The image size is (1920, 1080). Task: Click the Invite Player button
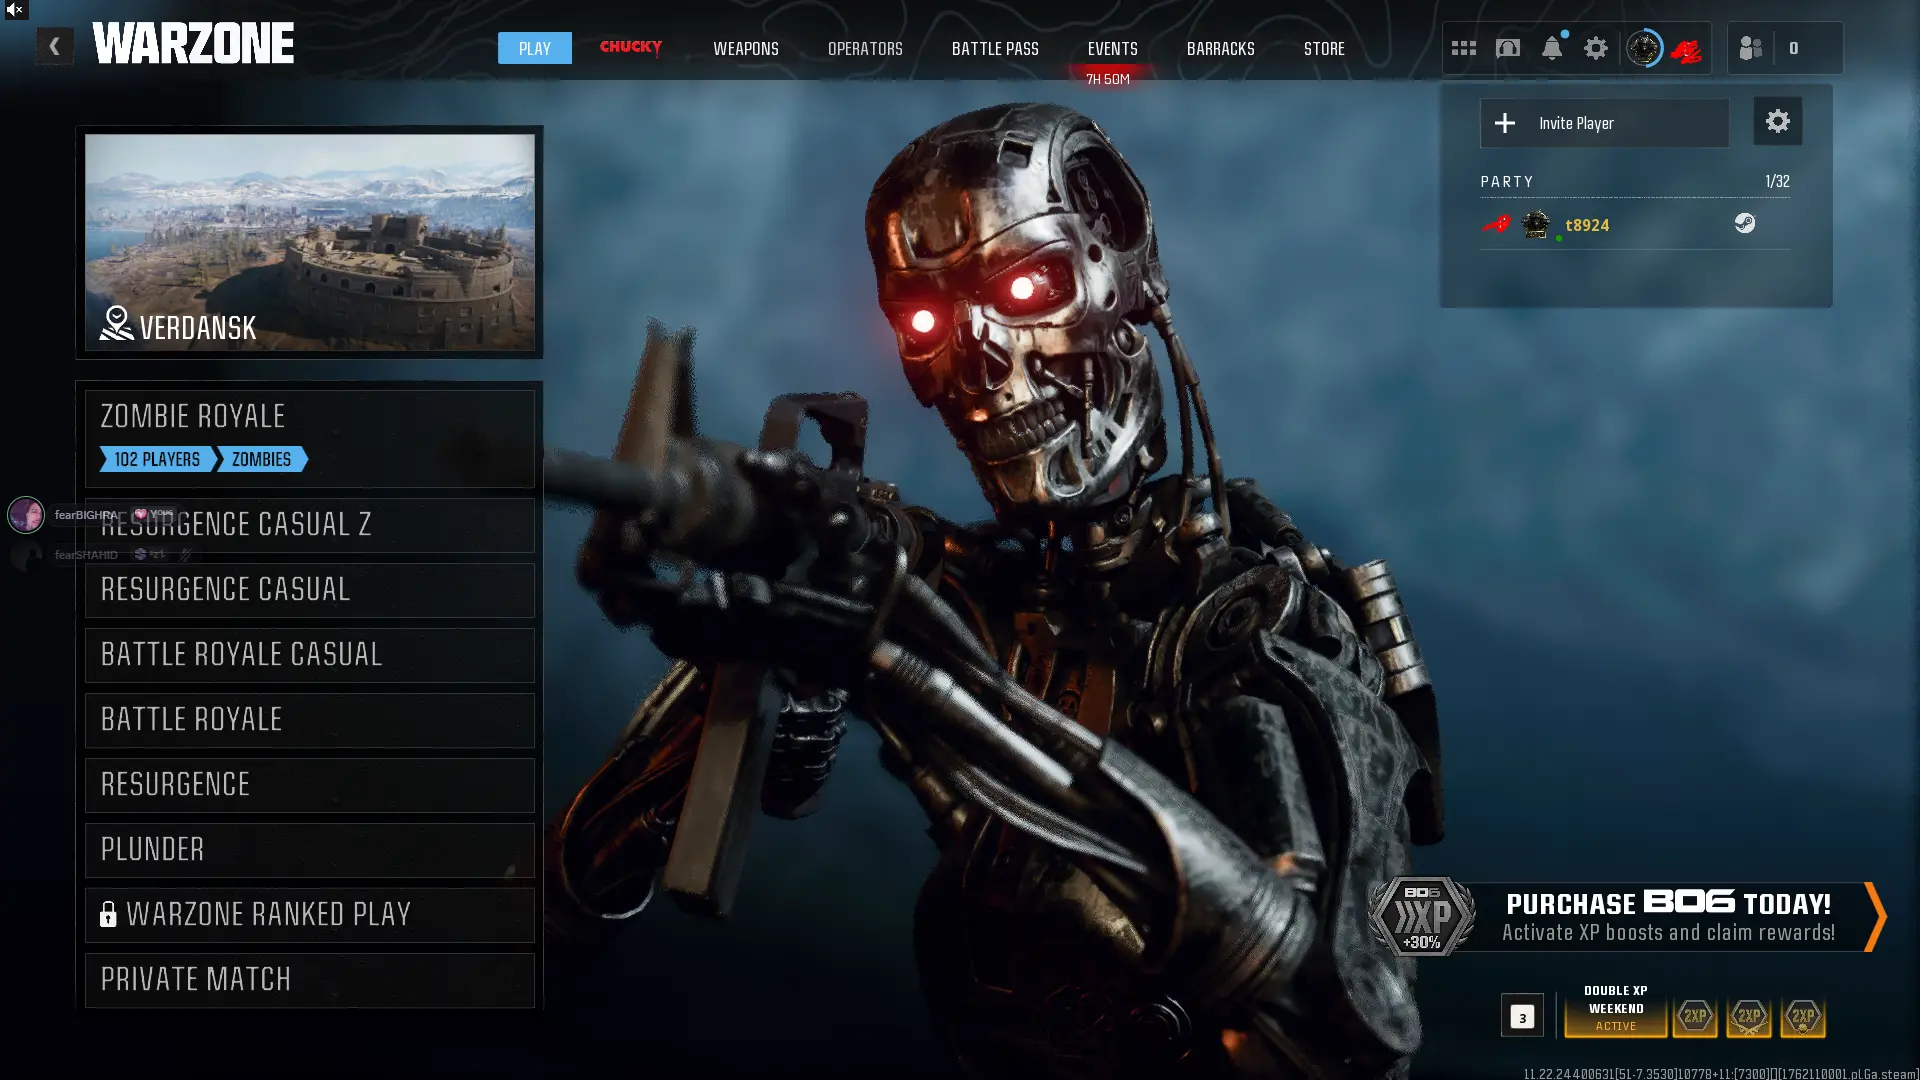click(1604, 123)
